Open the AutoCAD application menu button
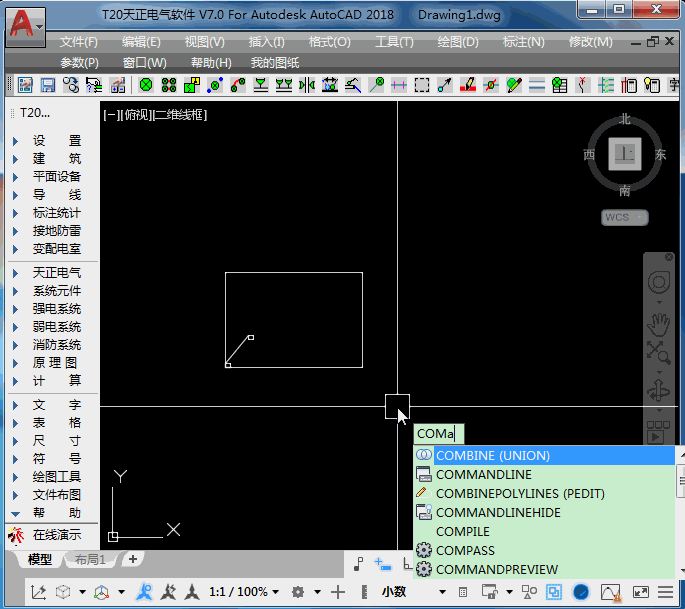The height and width of the screenshot is (609, 685). [x=26, y=27]
